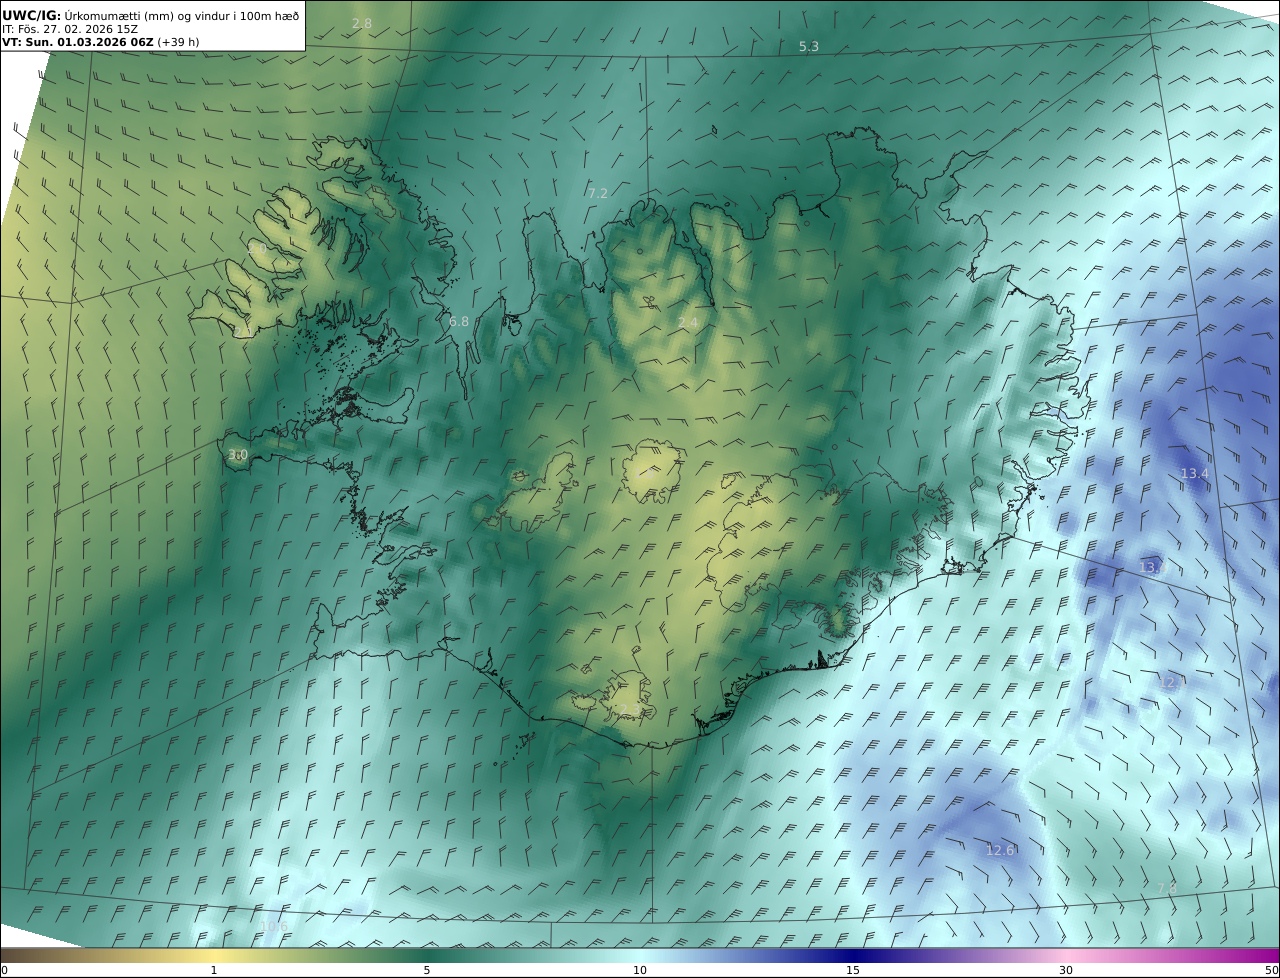
Task: Click the map value label 2.4
Action: tap(688, 322)
